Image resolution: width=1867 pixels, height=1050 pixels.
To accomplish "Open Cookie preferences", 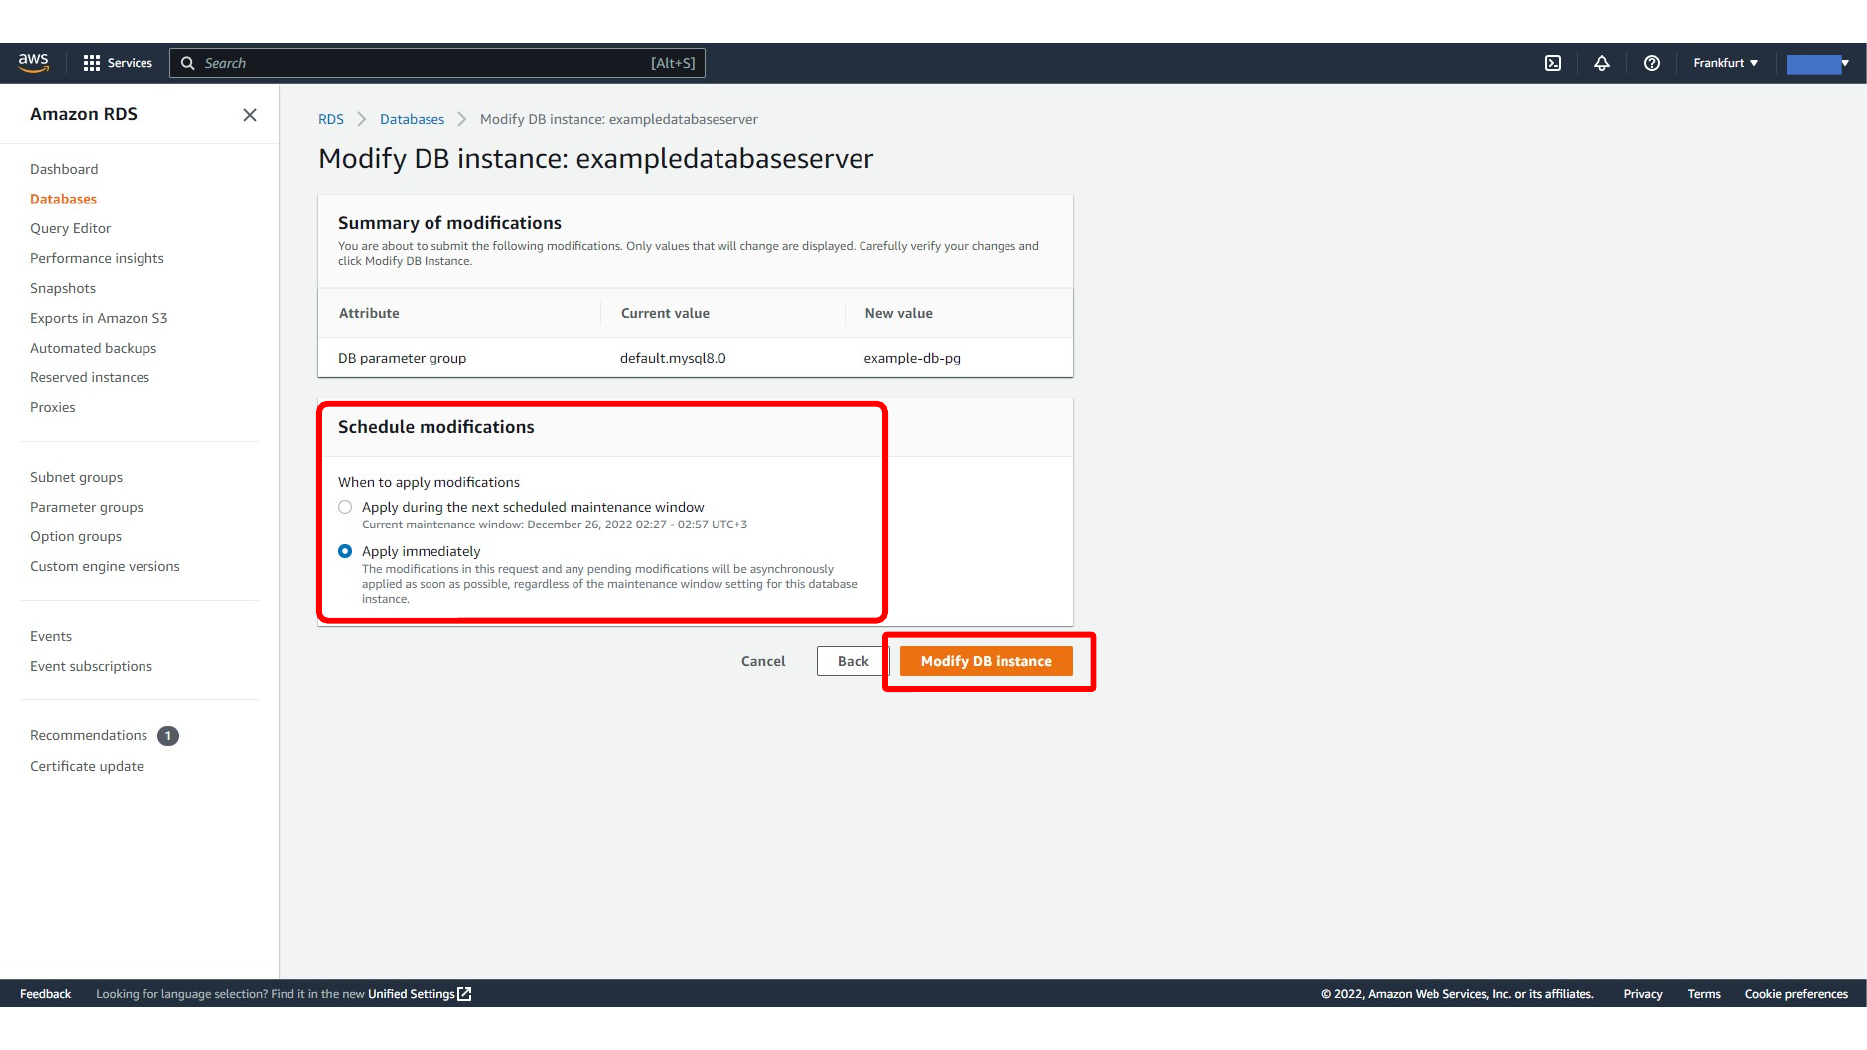I will coord(1796,994).
